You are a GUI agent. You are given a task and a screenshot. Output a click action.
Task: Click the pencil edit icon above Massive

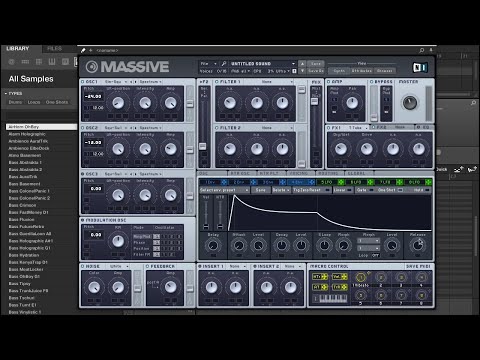coord(83,51)
